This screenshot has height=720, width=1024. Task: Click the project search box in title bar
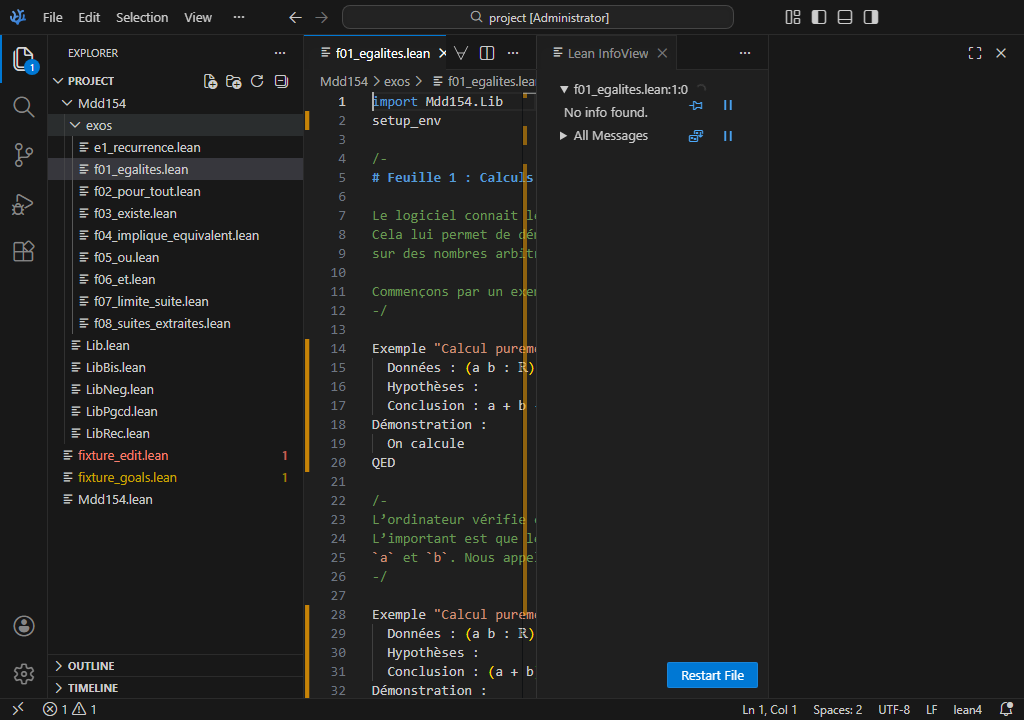[x=538, y=17]
